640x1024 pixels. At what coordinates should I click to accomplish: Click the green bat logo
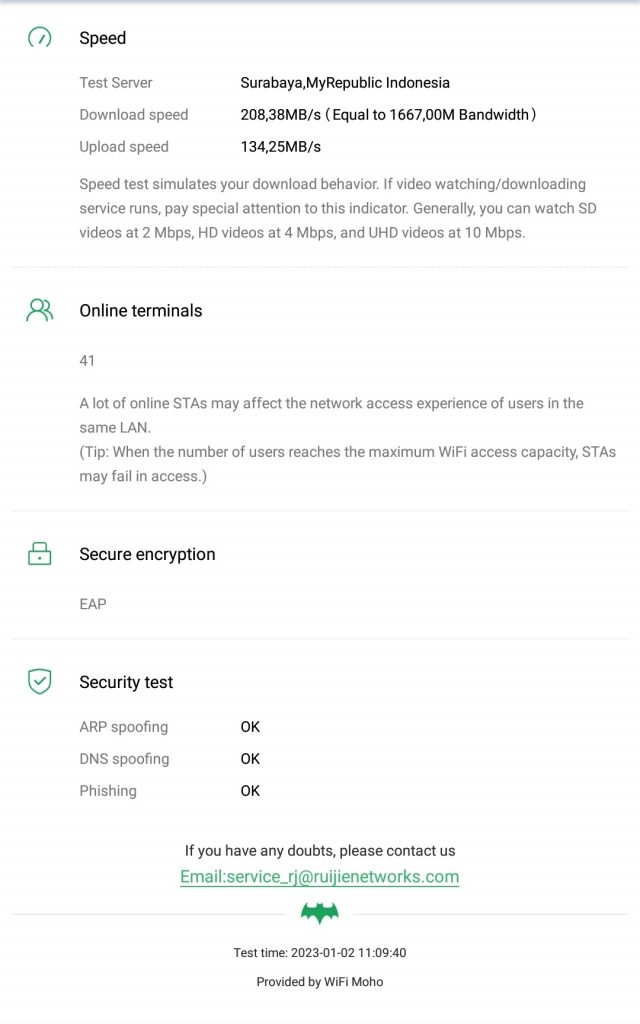click(319, 913)
